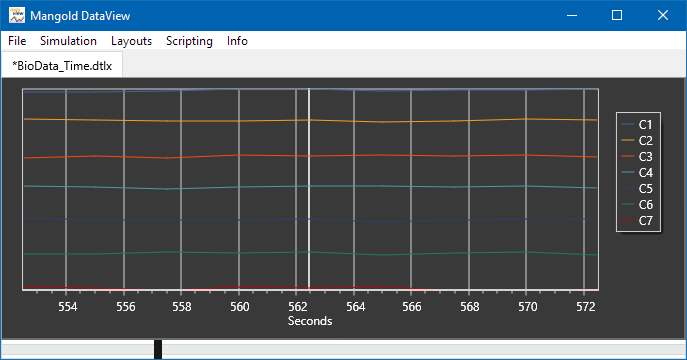Click the C6 legend entry
The image size is (687, 360).
coord(637,205)
